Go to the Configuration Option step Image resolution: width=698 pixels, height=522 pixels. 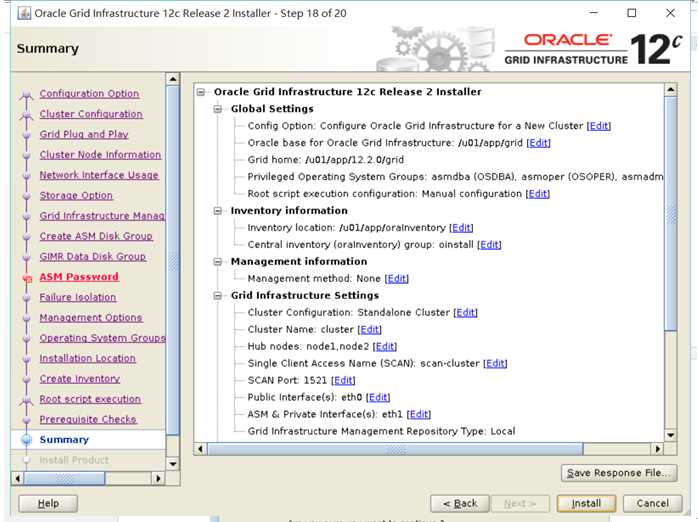[x=89, y=94]
